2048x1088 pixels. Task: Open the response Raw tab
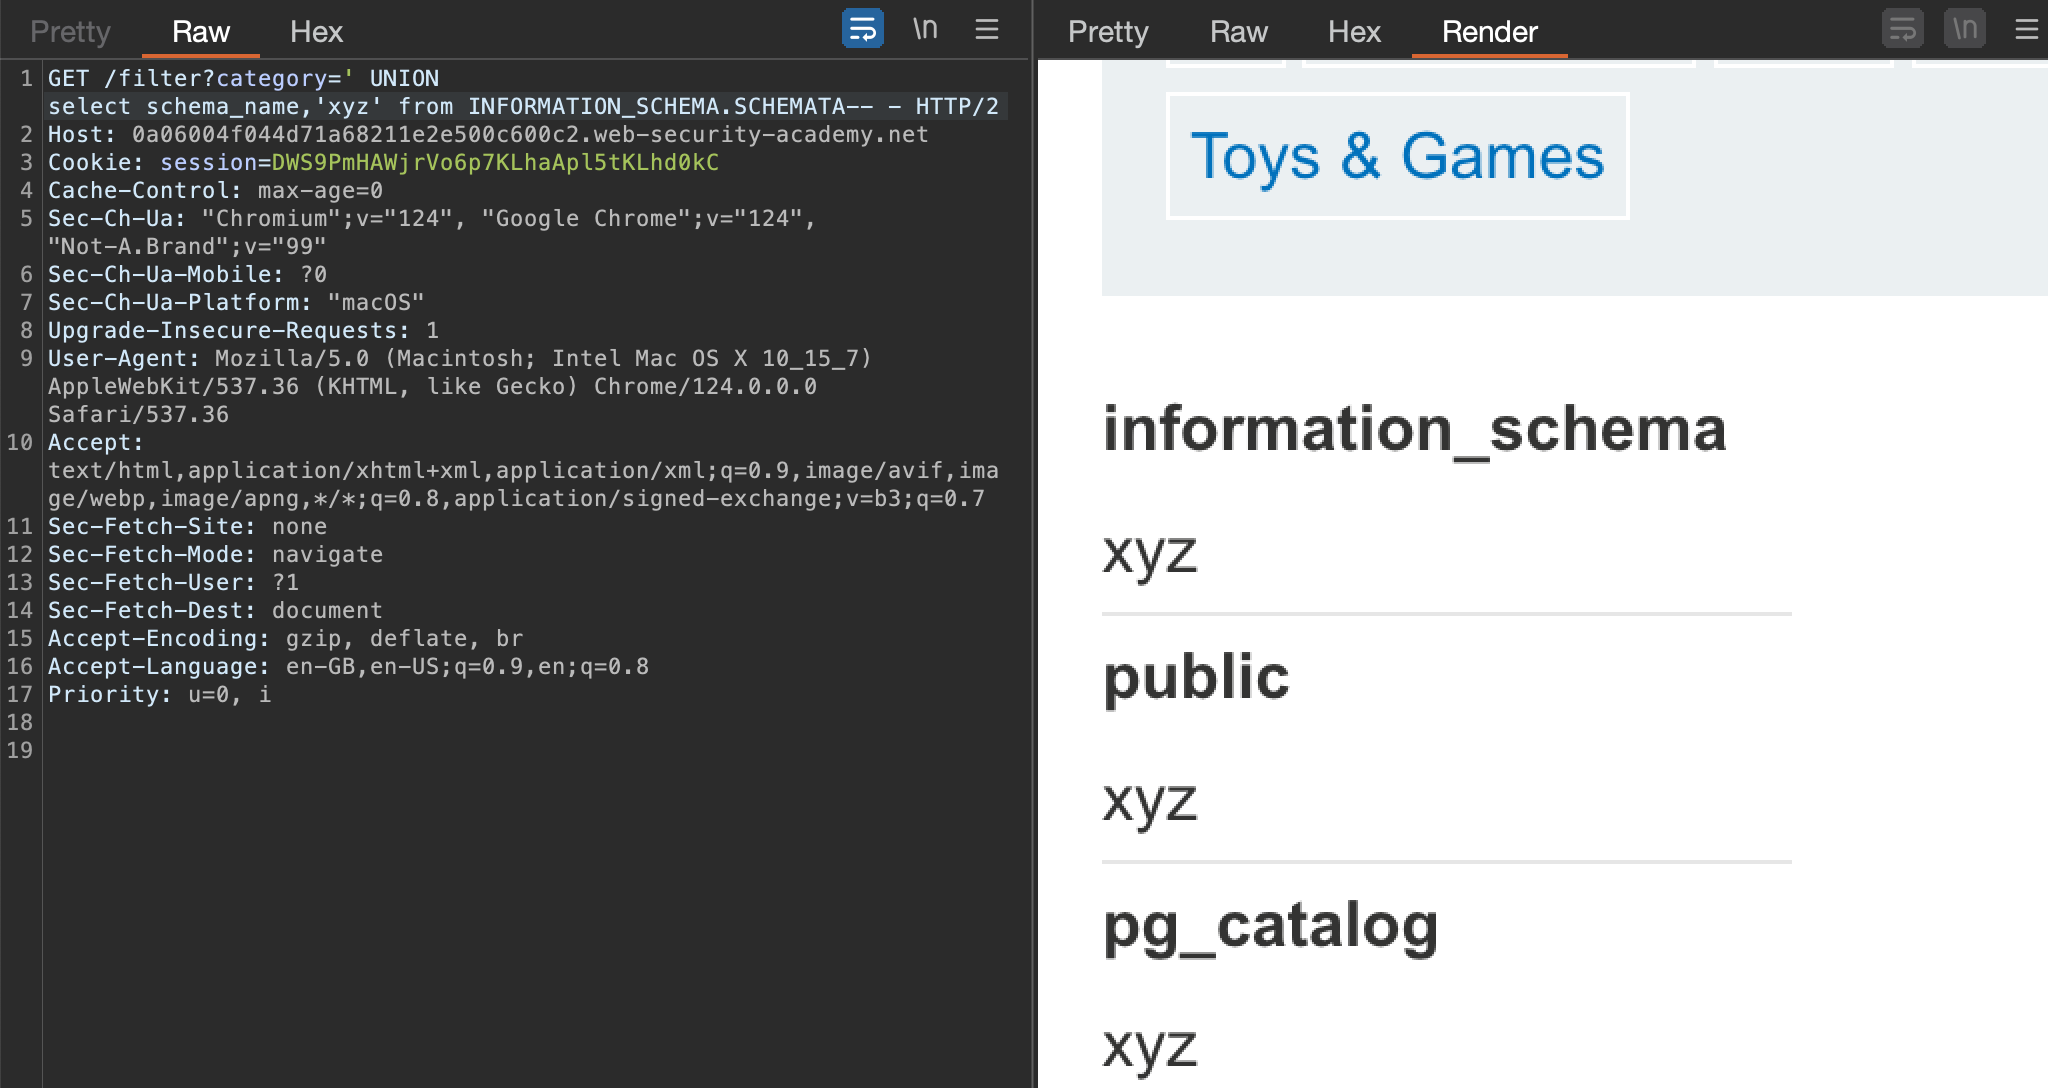point(1238,32)
